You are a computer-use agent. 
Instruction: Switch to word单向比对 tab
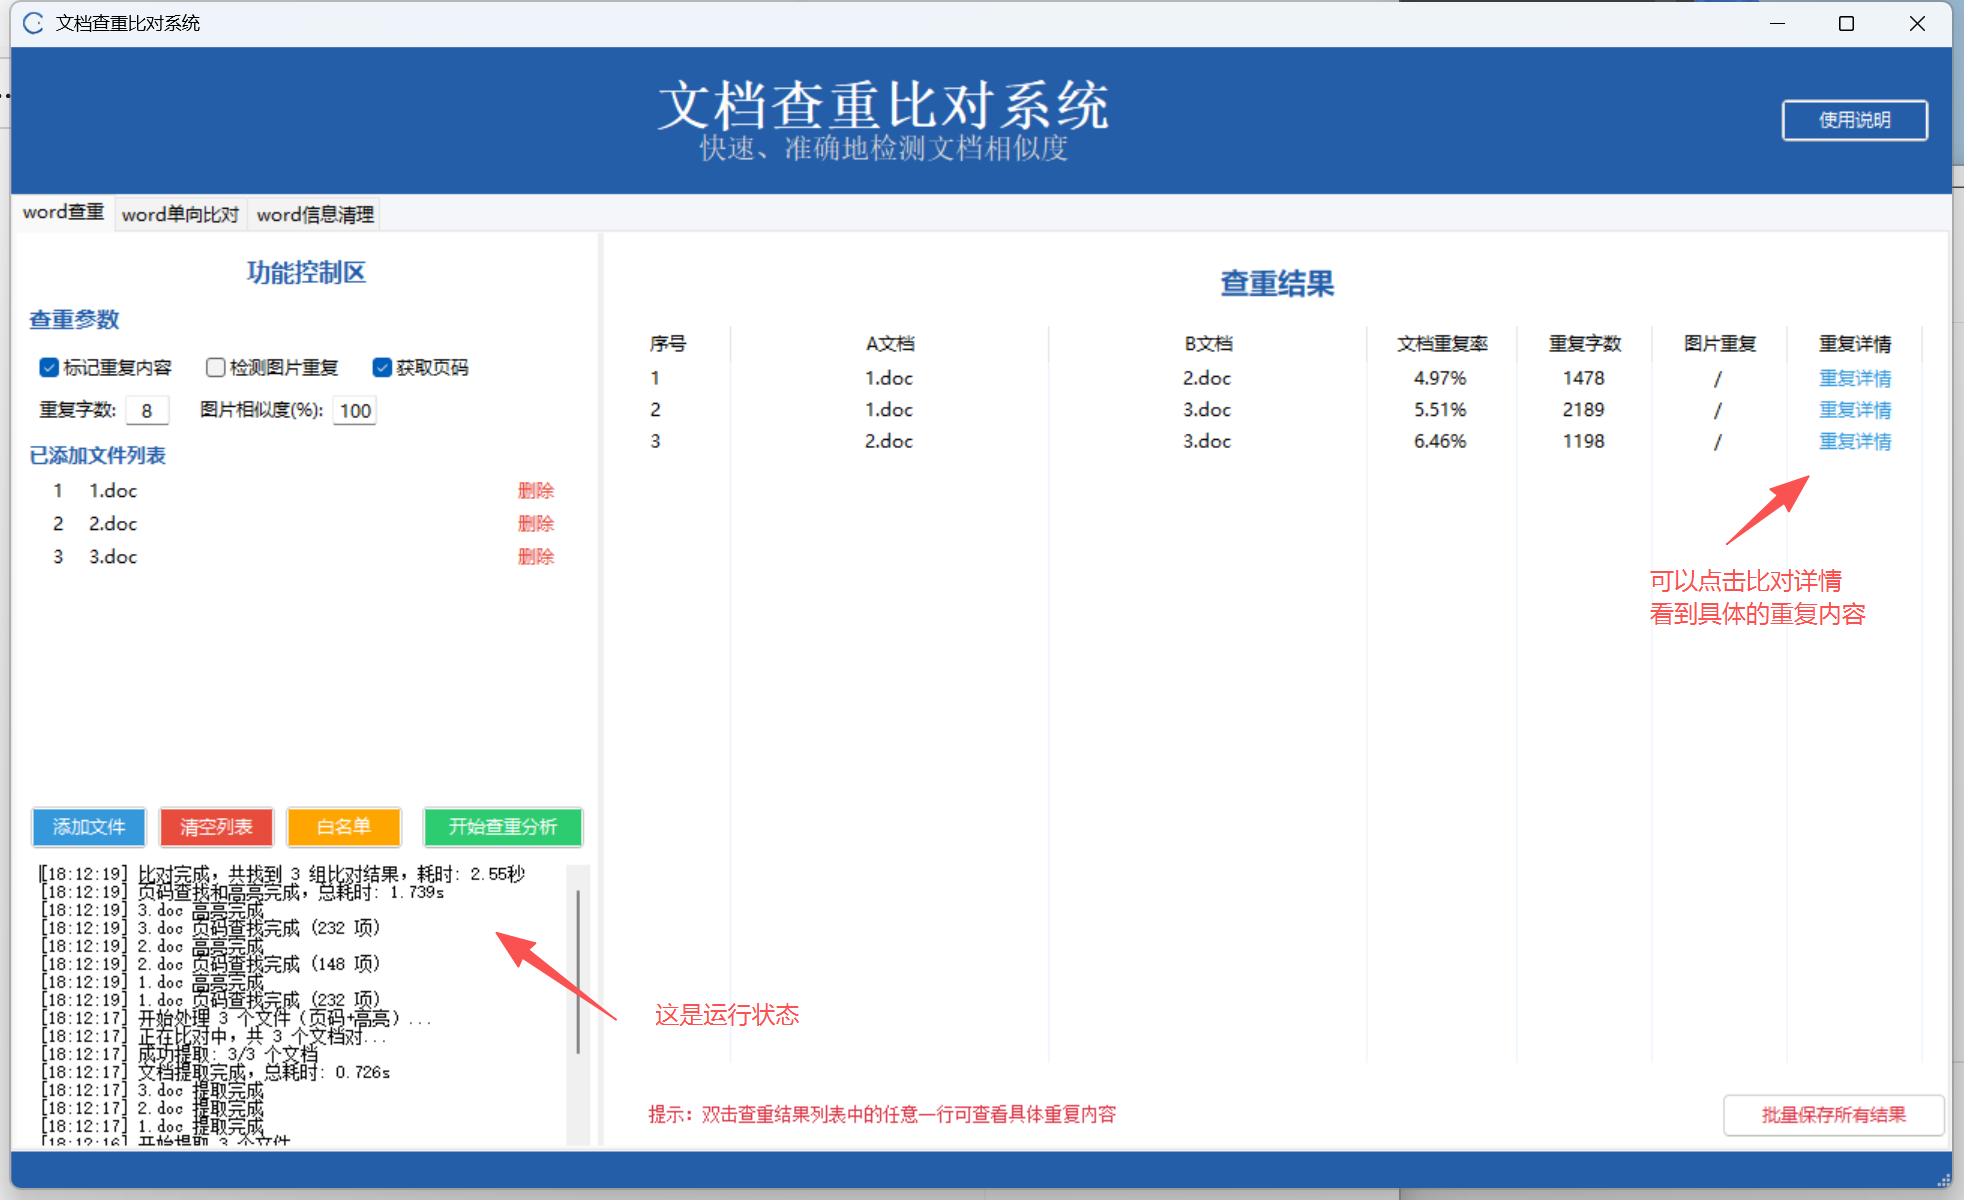(180, 214)
